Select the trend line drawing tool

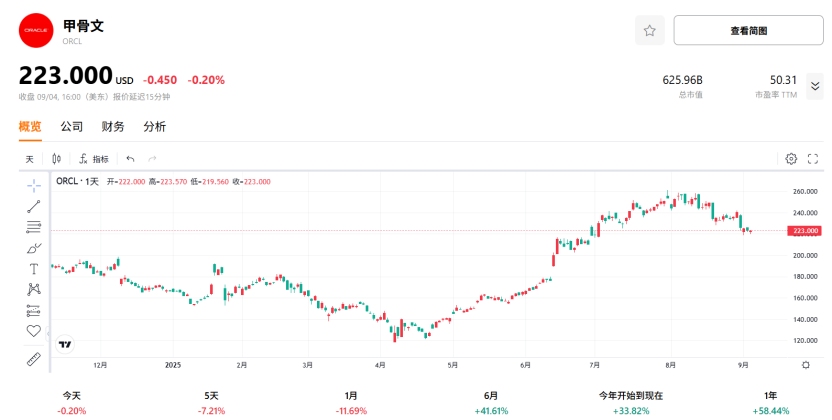point(33,206)
